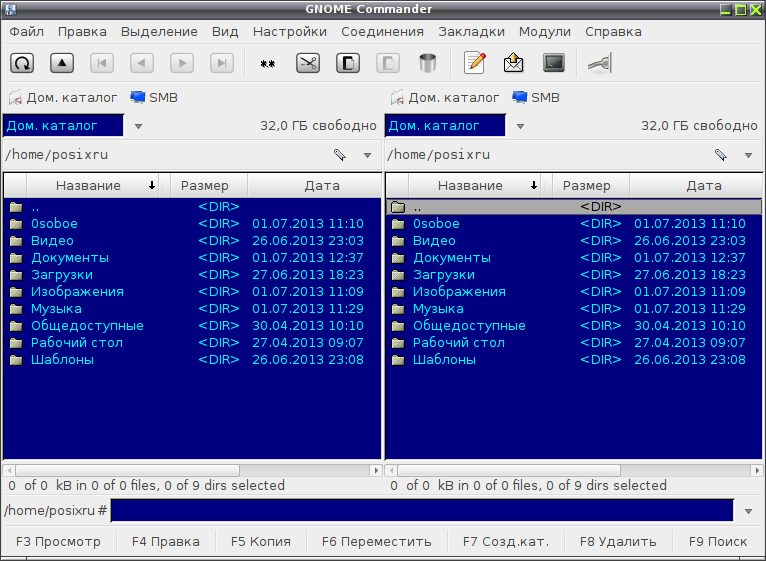The height and width of the screenshot is (561, 766).
Task: Expand command line history dropdown
Action: pos(748,511)
